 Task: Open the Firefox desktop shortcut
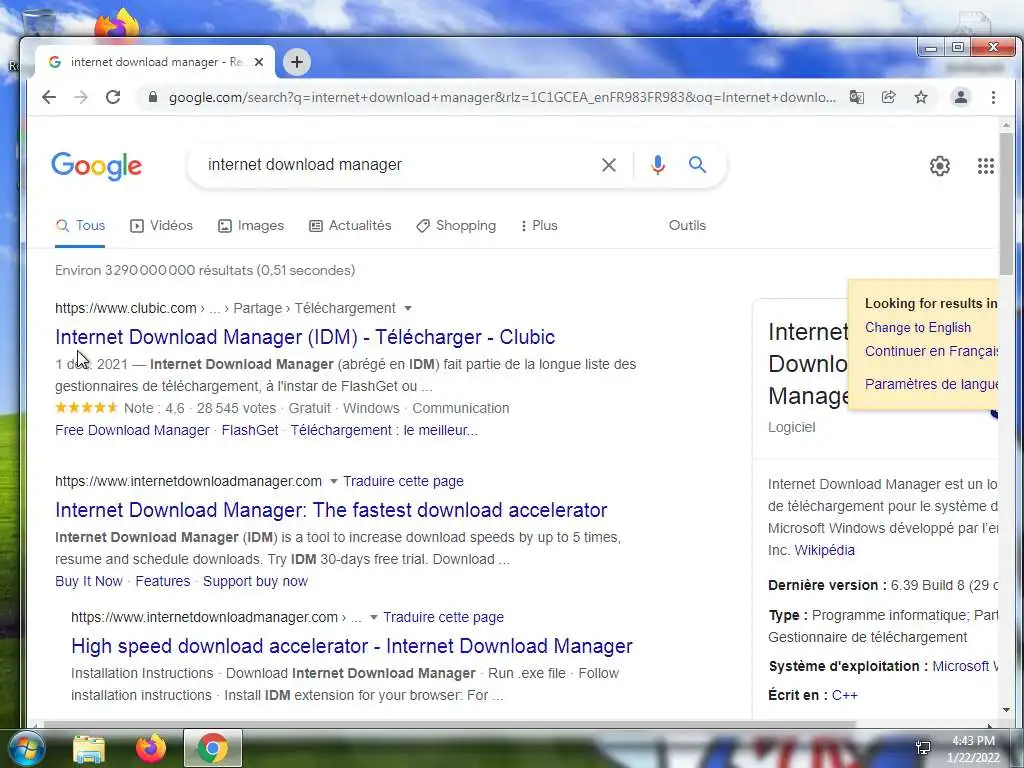point(117,25)
